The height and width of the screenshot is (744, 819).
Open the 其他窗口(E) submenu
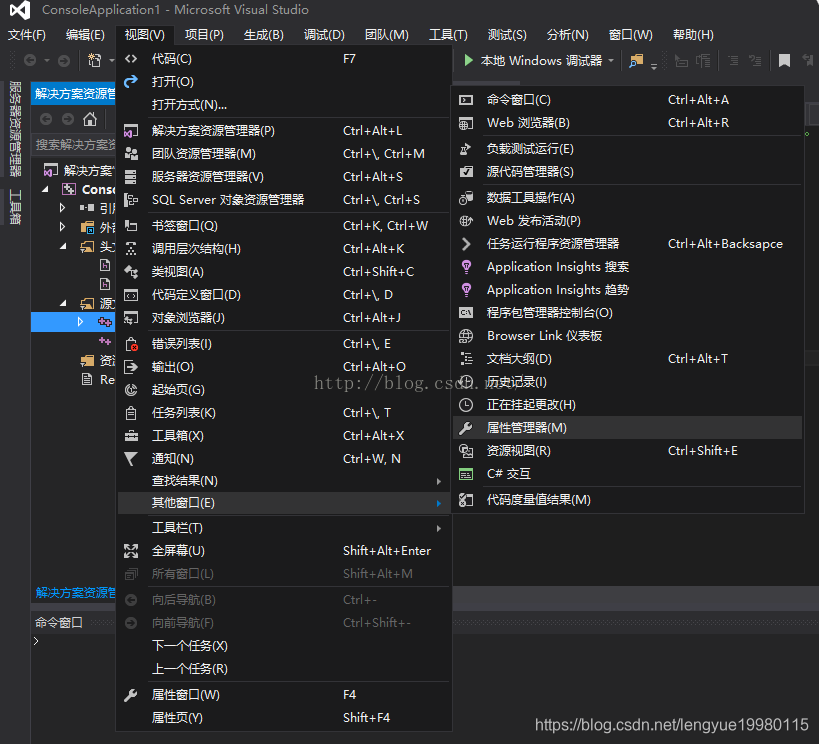pyautogui.click(x=284, y=503)
